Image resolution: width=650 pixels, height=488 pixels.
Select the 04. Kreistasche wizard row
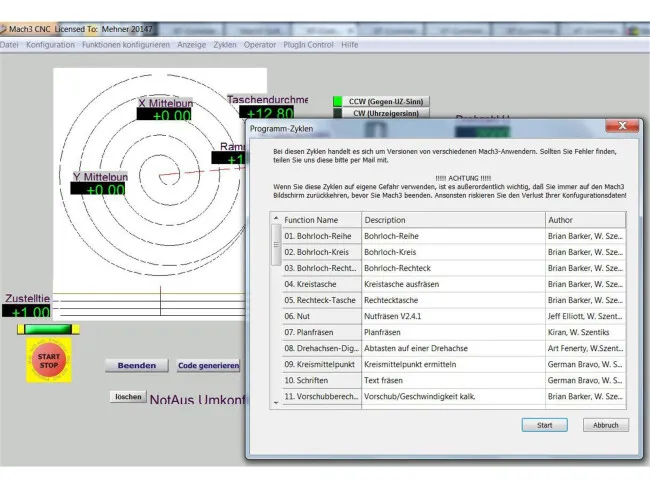coord(316,284)
